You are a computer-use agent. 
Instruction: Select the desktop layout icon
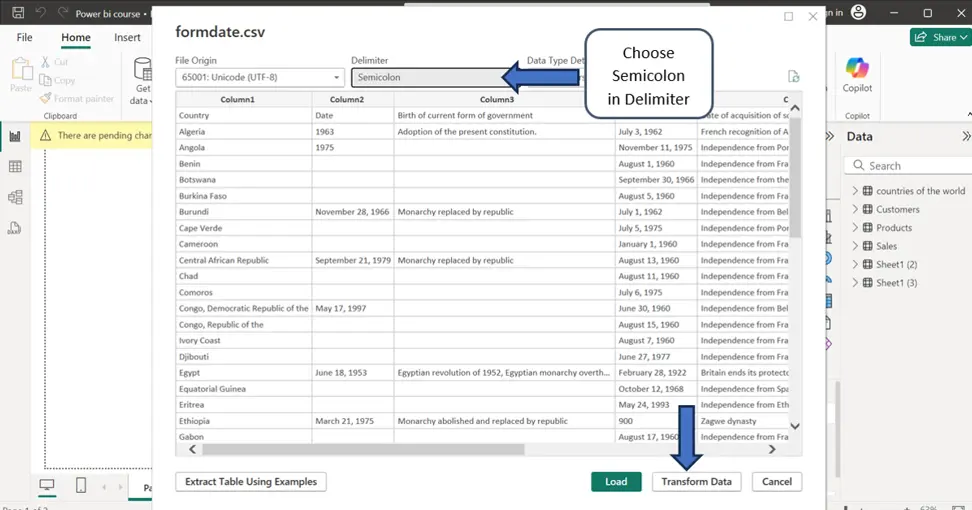46,485
